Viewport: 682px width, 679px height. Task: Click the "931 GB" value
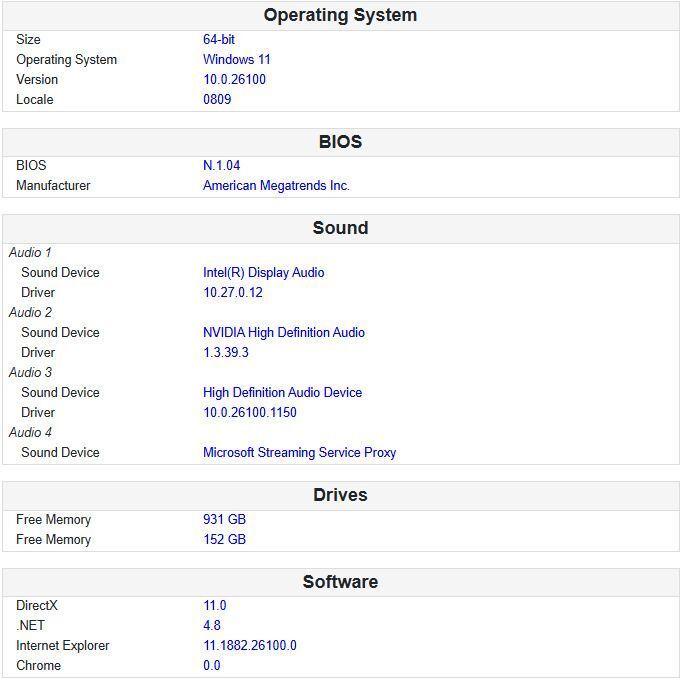(x=224, y=520)
